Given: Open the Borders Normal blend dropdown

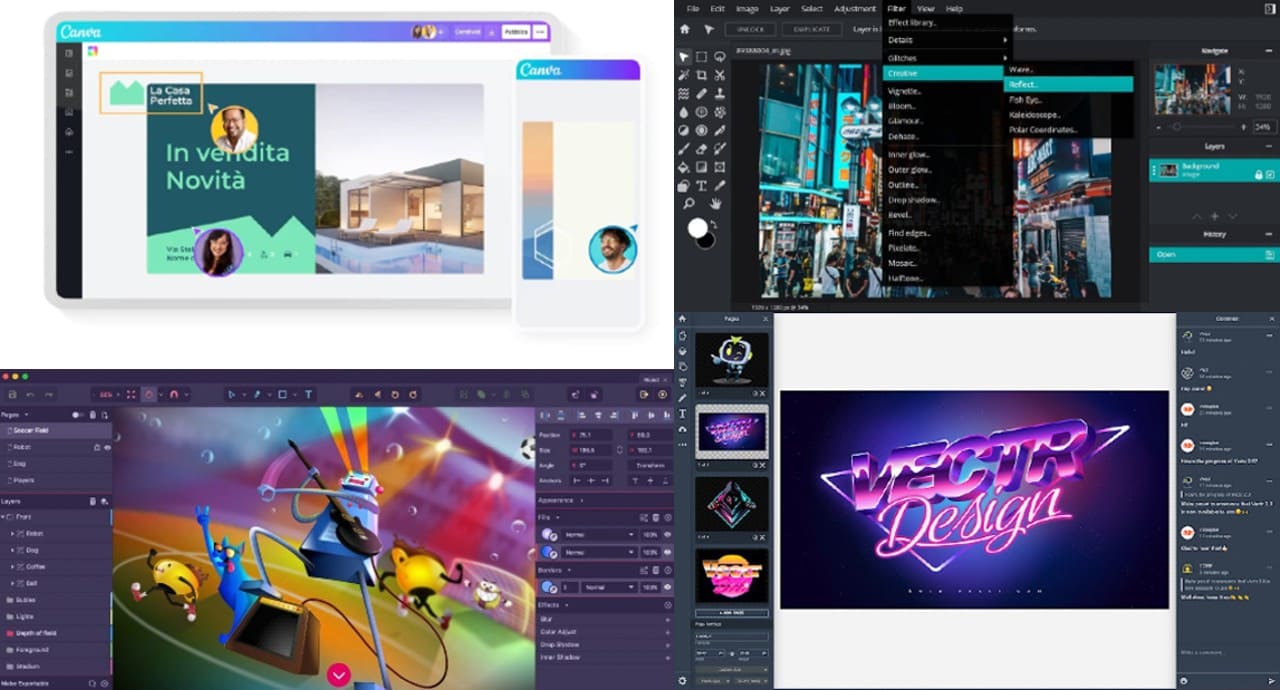Looking at the screenshot, I should click(609, 587).
